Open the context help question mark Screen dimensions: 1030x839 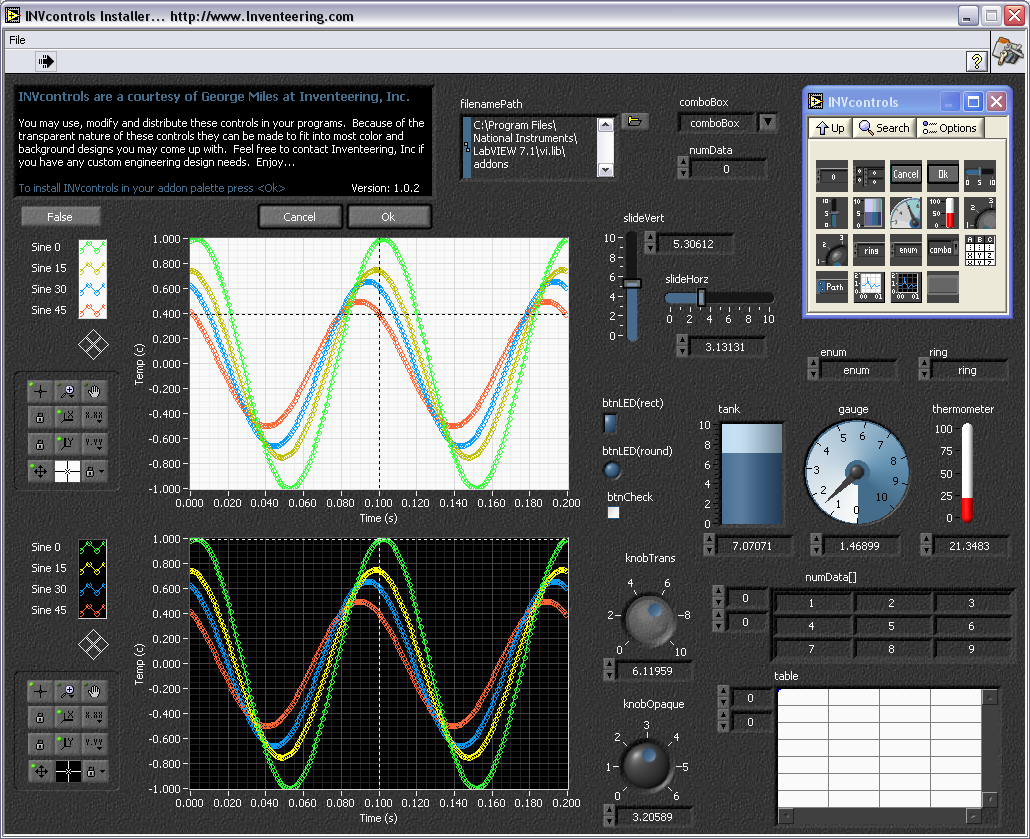(976, 61)
